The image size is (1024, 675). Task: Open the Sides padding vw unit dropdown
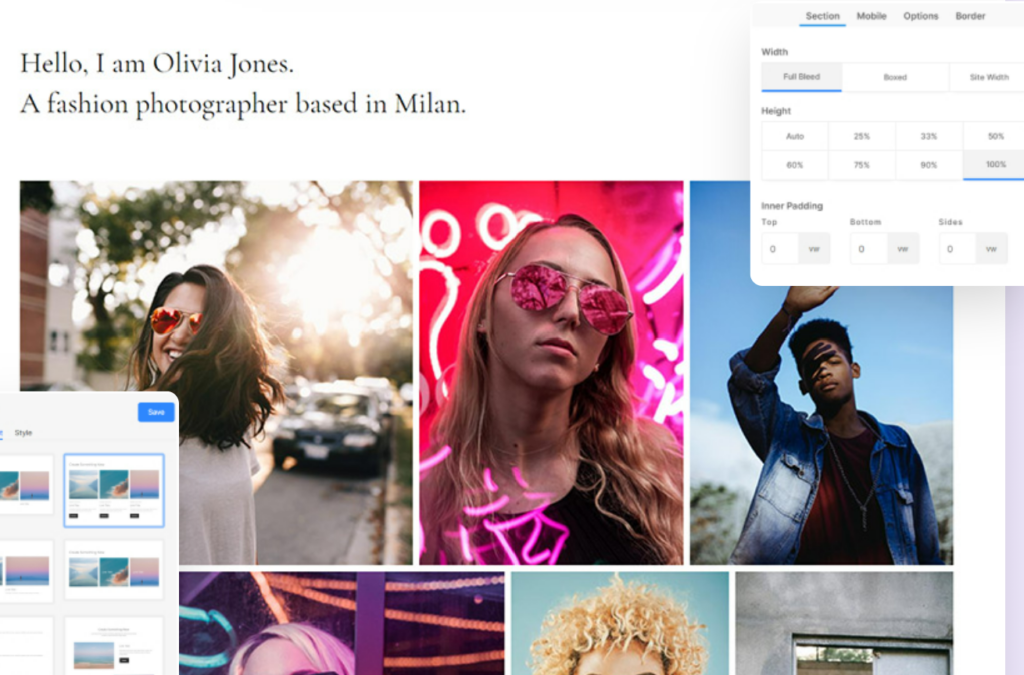pos(991,249)
